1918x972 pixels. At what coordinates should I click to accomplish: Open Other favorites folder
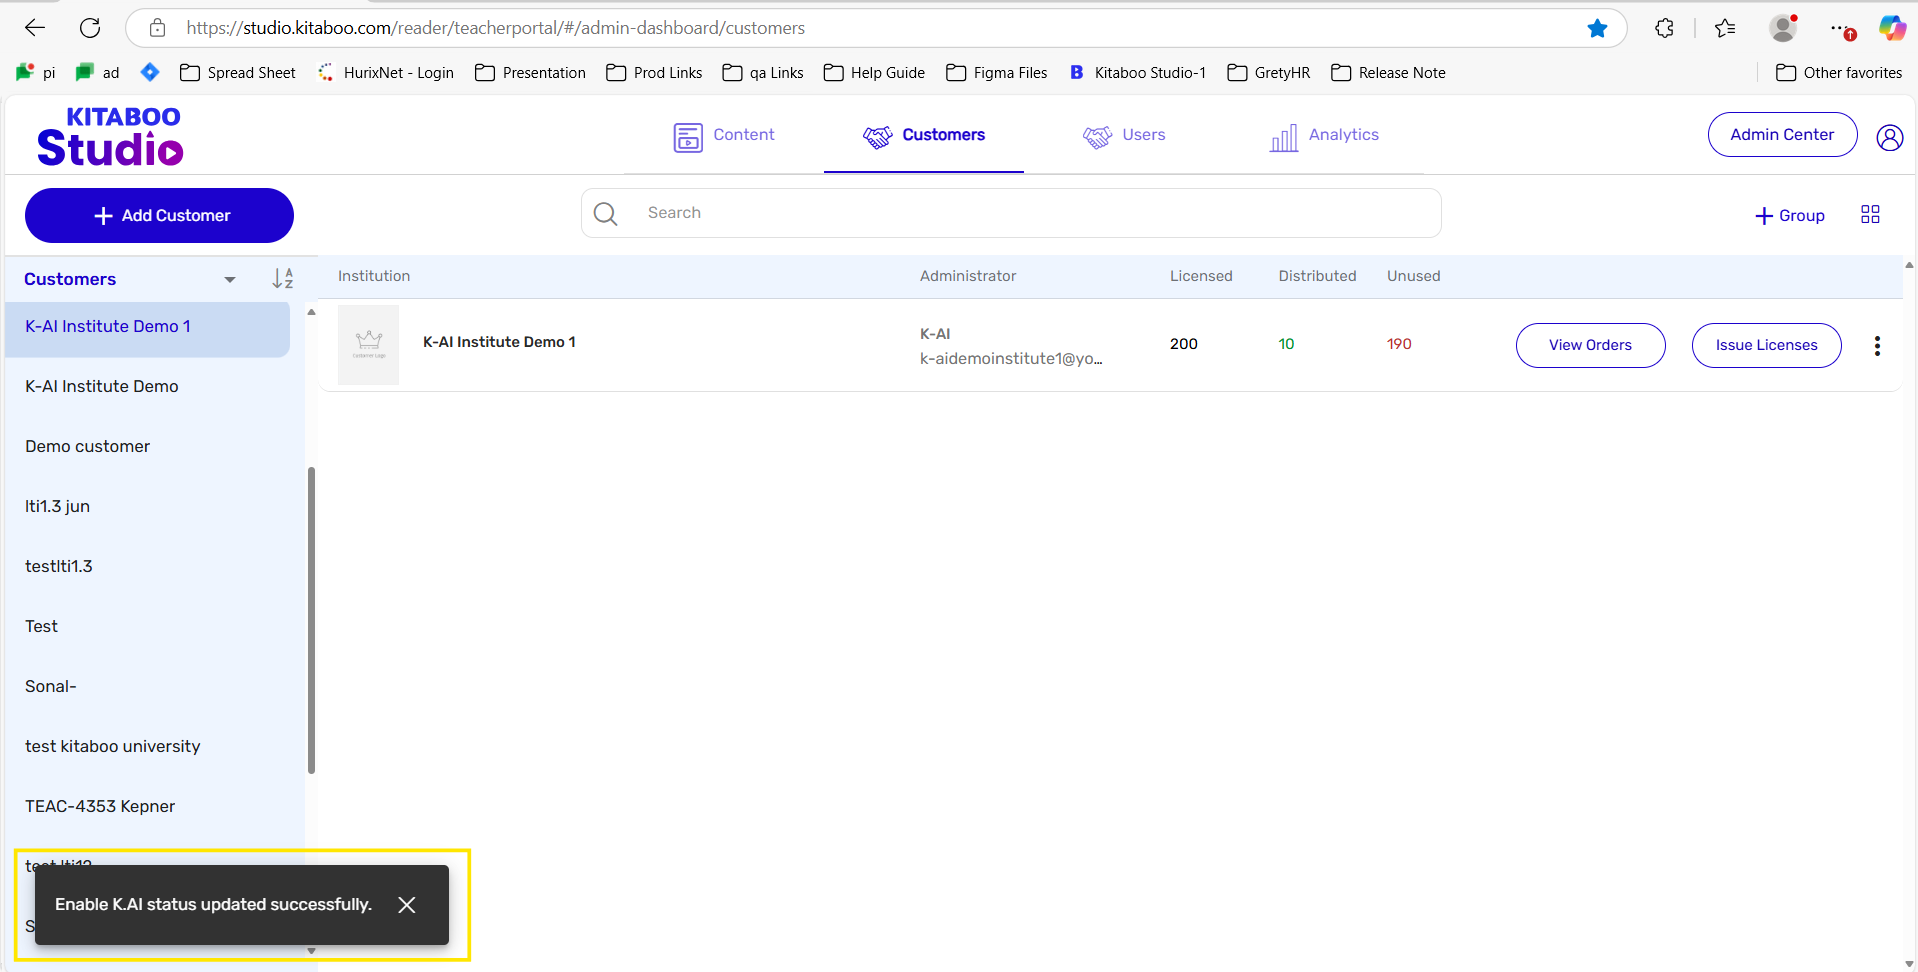point(1839,73)
